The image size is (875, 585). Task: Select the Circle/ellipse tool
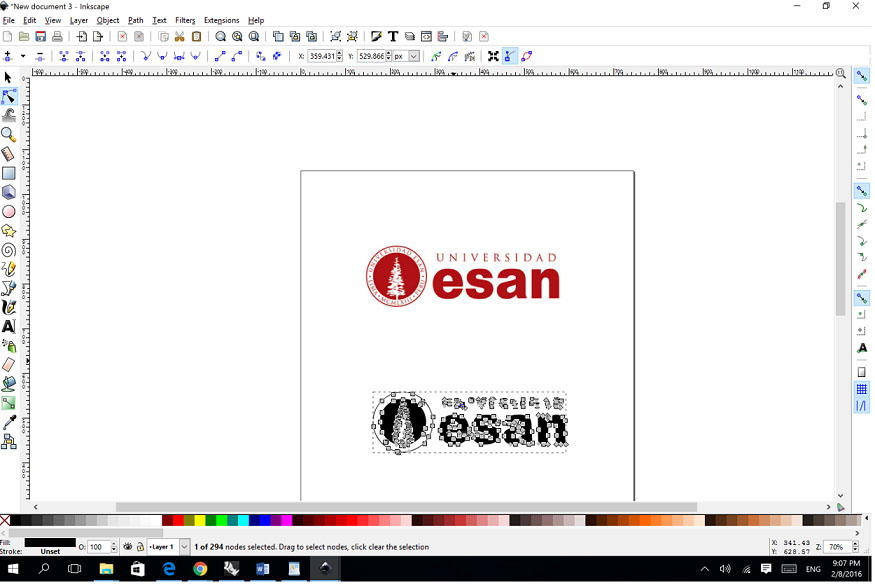[x=8, y=212]
